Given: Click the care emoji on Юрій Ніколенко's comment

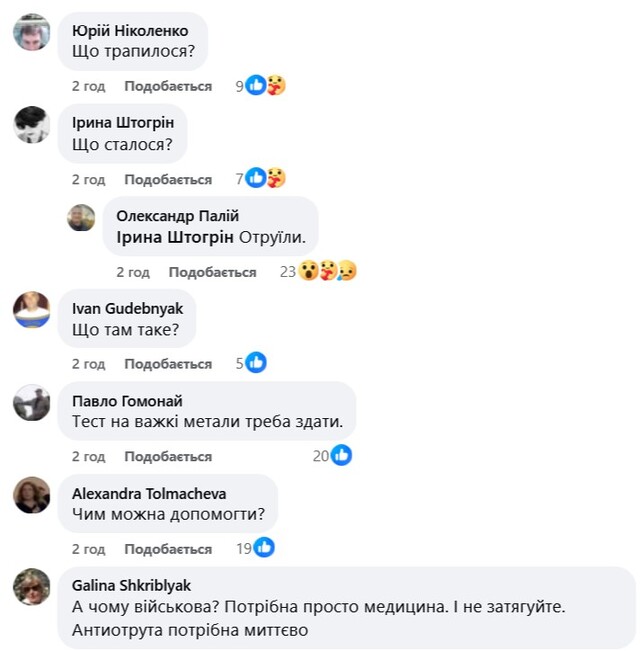Looking at the screenshot, I should click(276, 86).
